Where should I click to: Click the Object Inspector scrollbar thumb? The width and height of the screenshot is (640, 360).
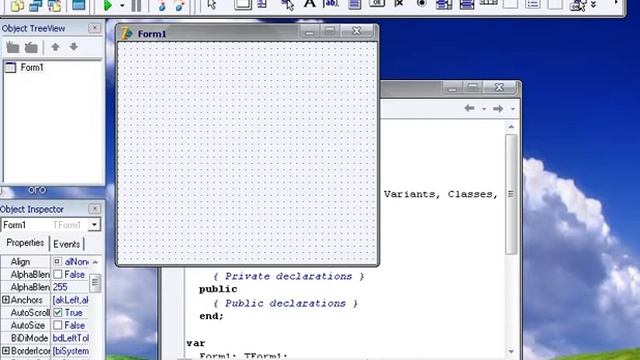pos(95,283)
